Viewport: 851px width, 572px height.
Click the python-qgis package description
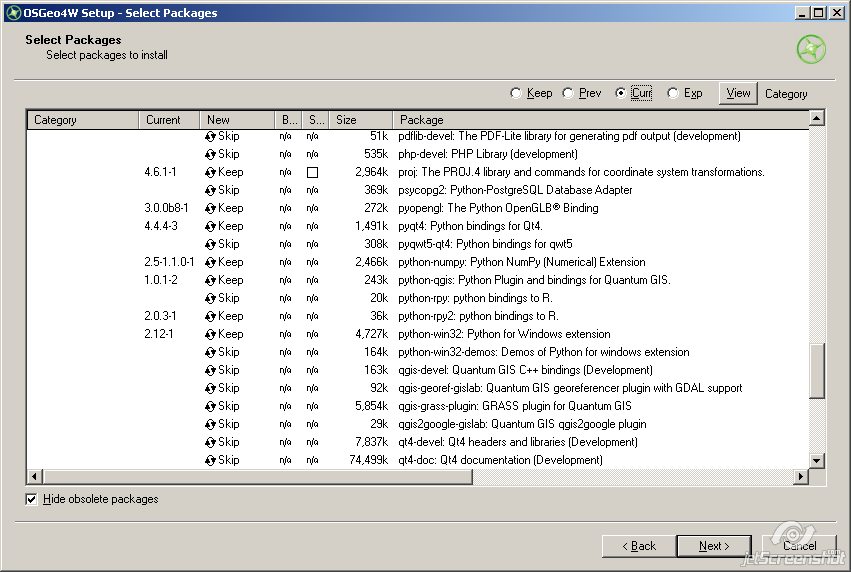pyautogui.click(x=534, y=280)
